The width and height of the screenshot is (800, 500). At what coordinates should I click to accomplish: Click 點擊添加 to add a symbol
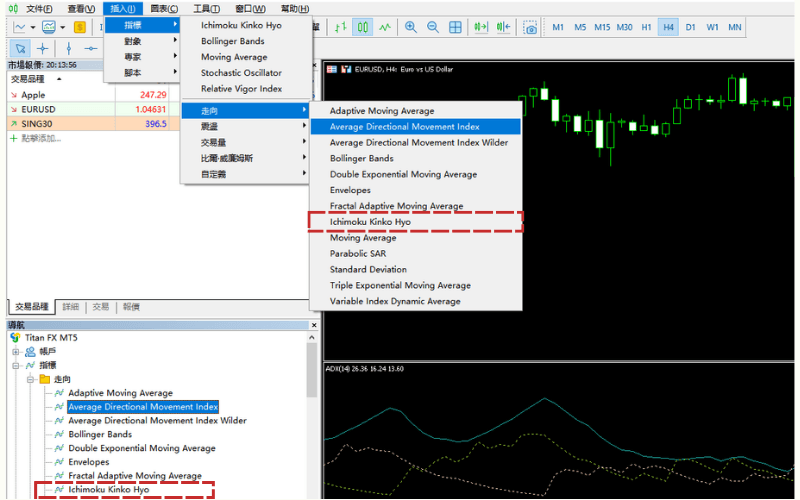click(44, 138)
